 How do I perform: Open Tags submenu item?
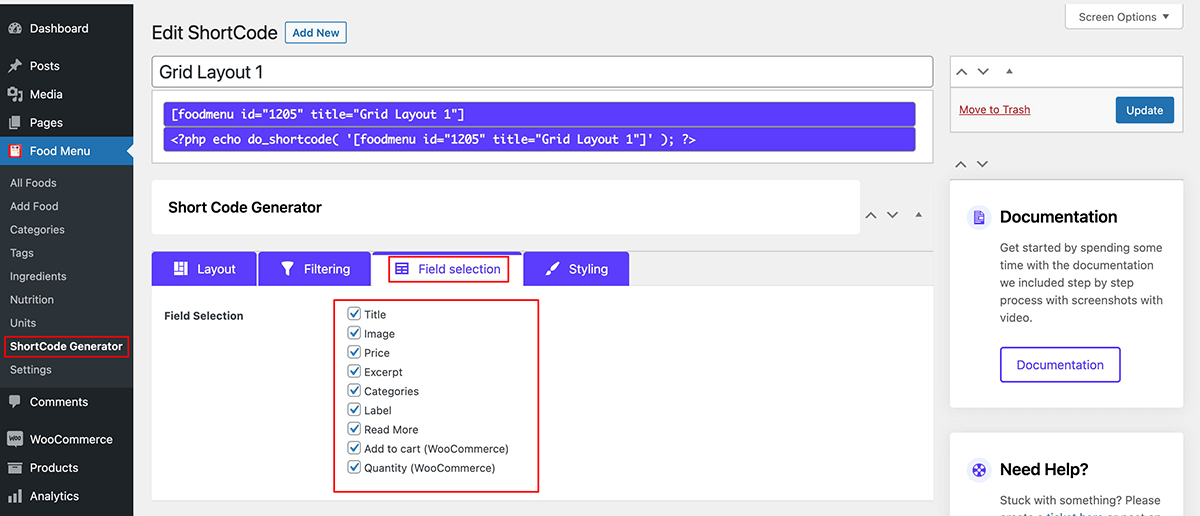22,253
